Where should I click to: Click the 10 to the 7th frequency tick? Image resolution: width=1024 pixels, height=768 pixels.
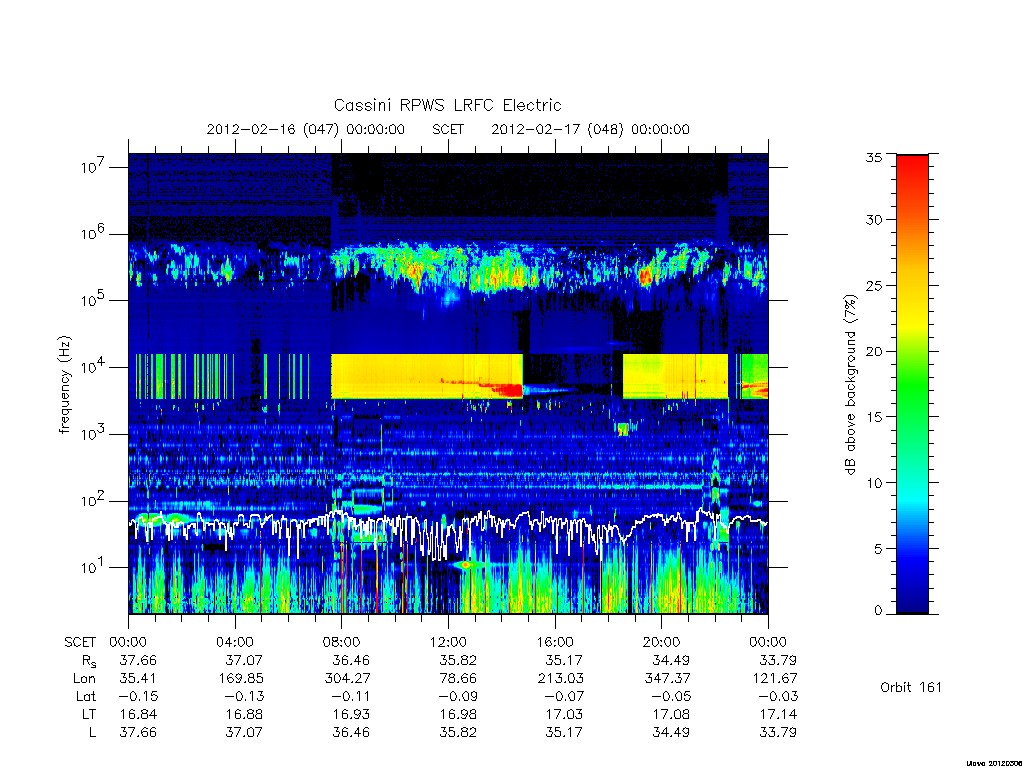click(93, 167)
